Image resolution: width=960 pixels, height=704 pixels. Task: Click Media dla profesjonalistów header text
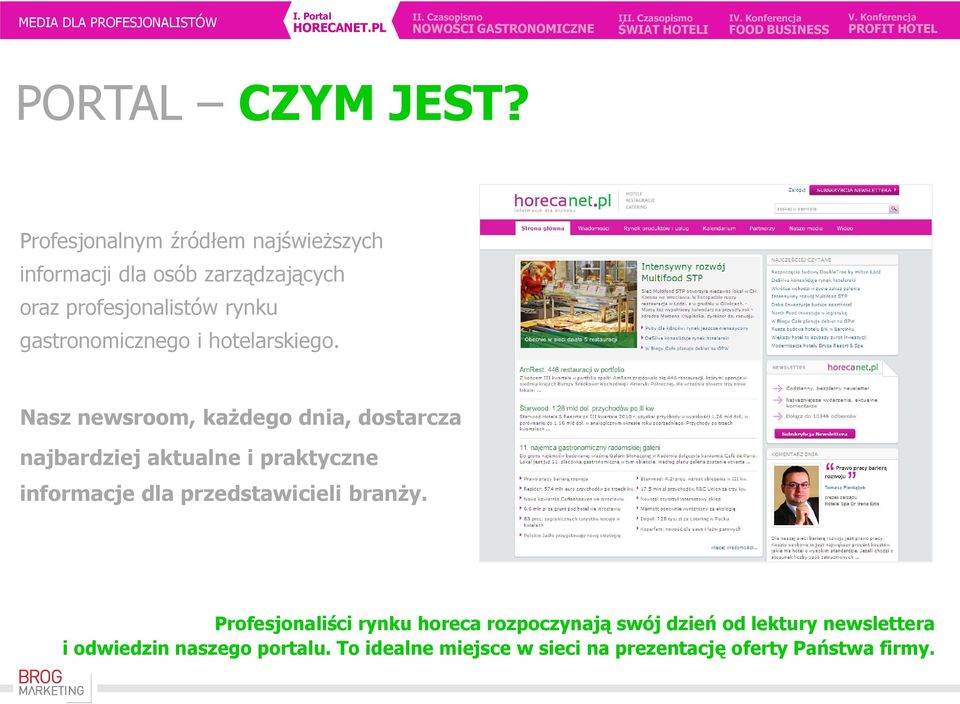click(x=118, y=23)
